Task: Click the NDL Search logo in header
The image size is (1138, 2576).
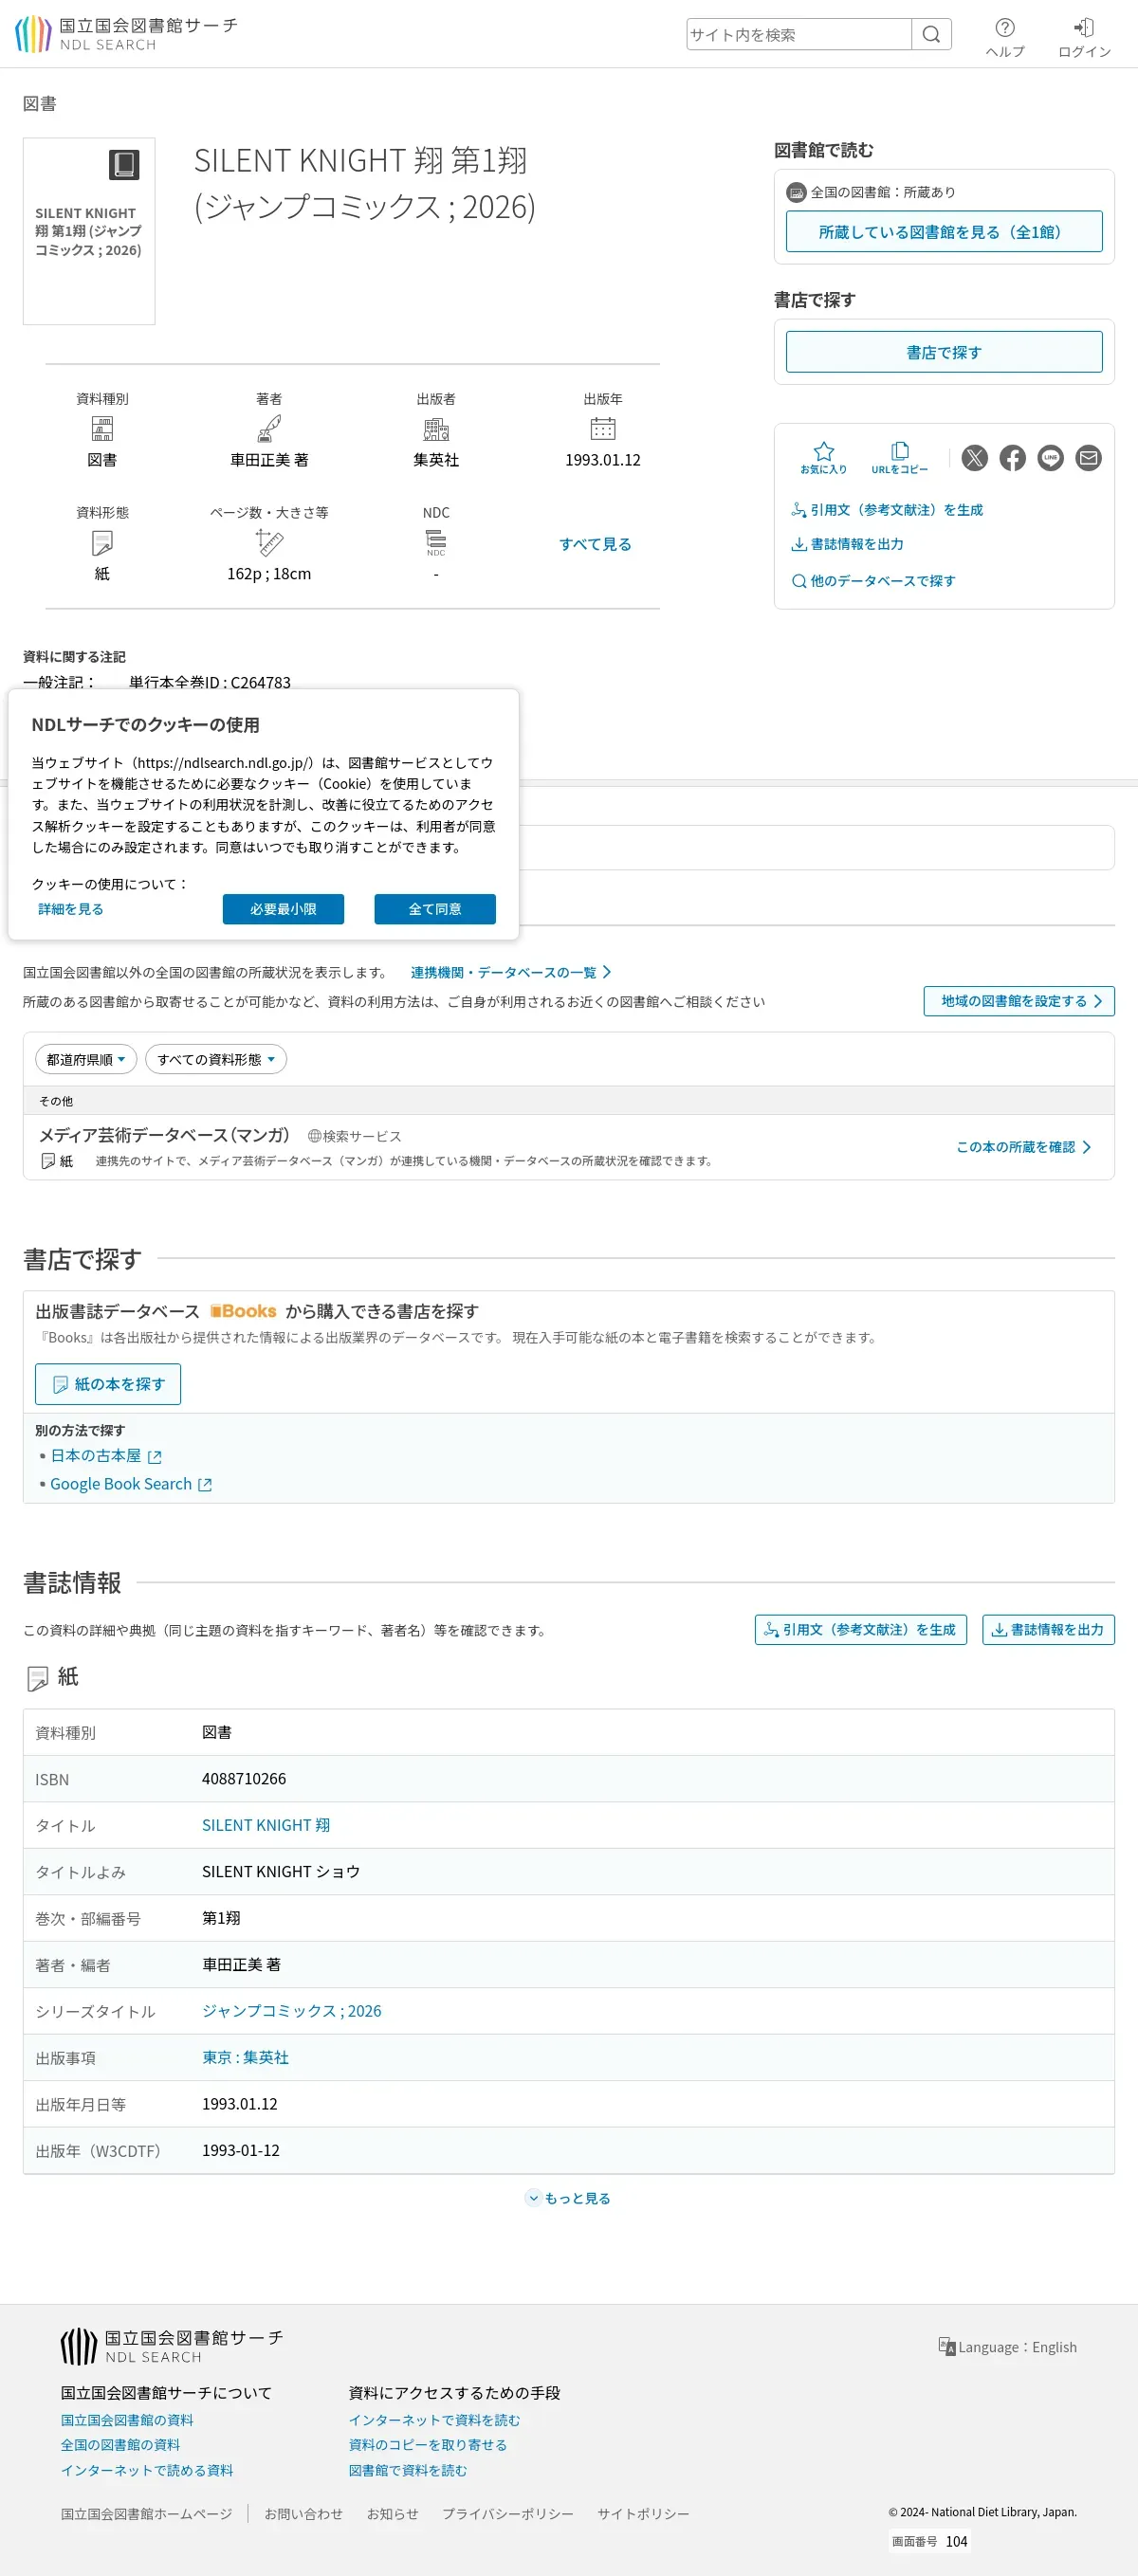Action: coord(126,34)
